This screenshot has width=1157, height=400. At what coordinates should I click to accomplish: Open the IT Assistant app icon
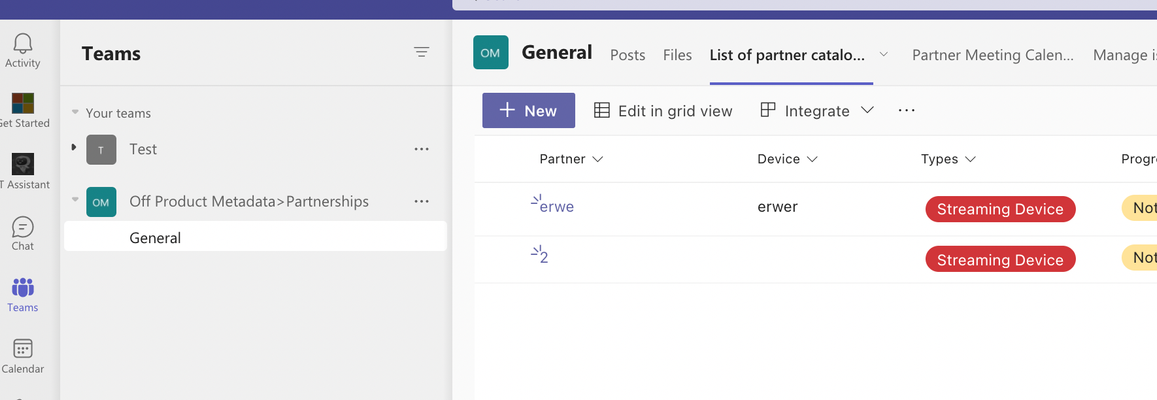coord(23,165)
